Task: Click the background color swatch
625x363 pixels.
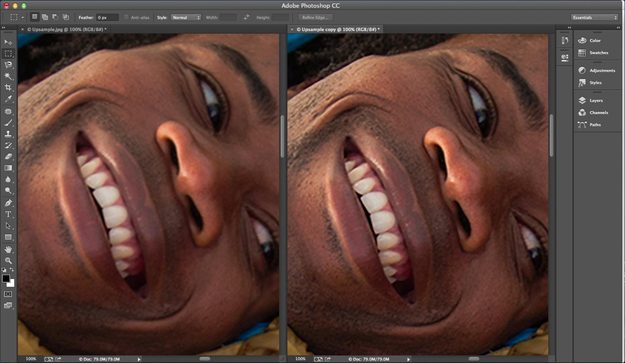Action: click(x=12, y=284)
